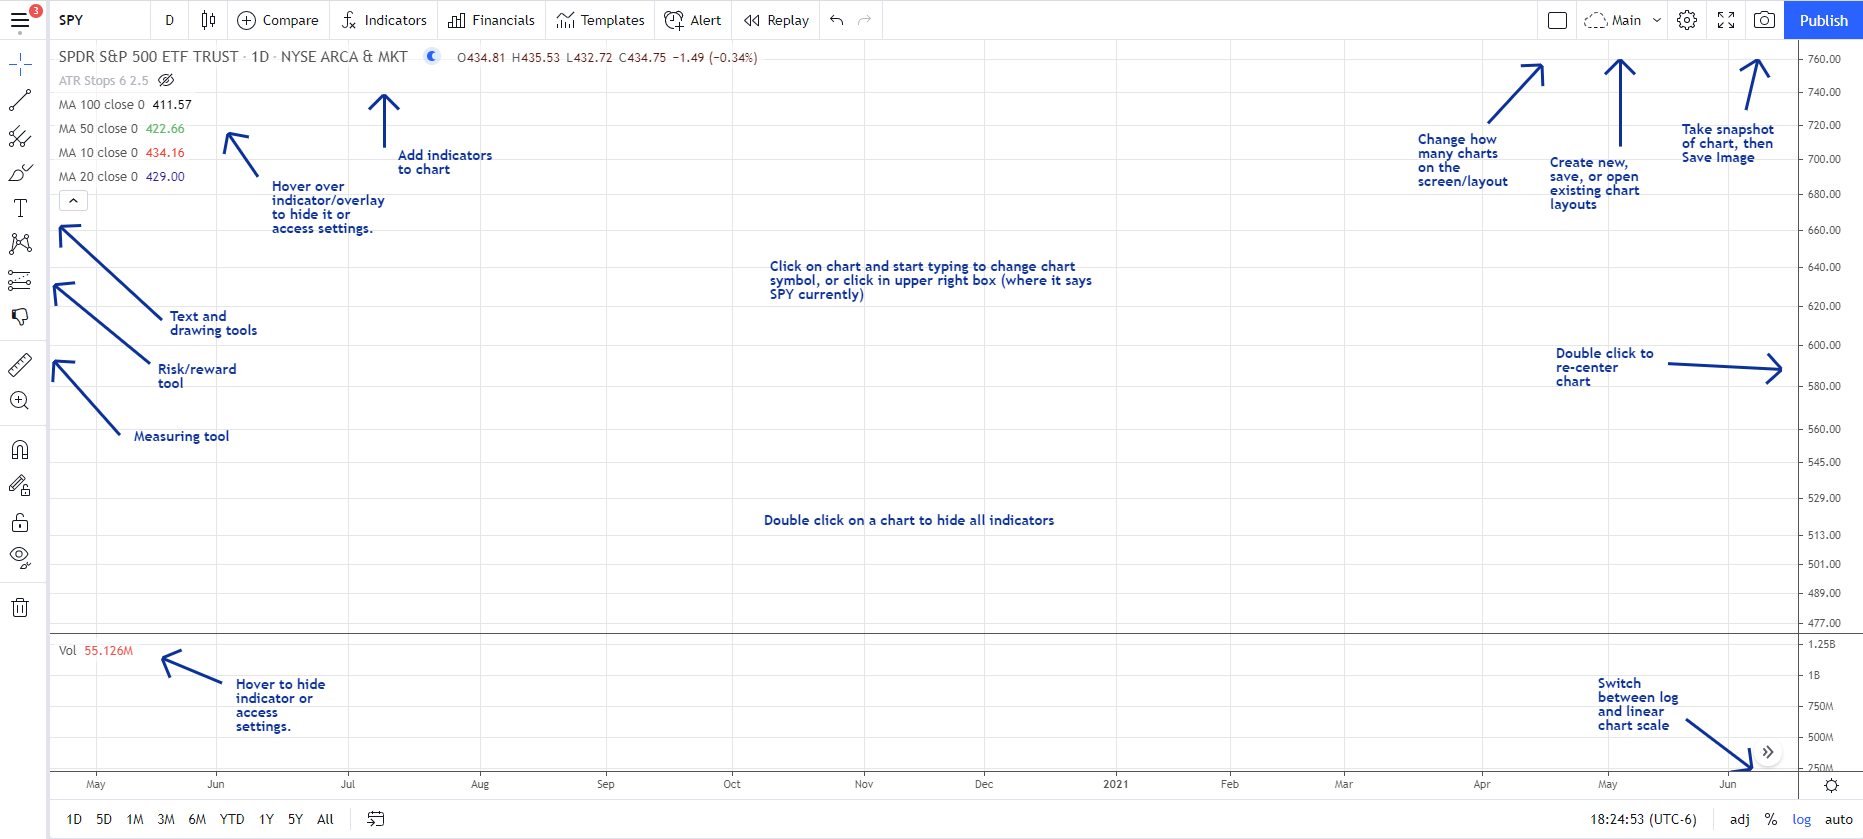Collapse the indicator legend with chevron

point(74,201)
